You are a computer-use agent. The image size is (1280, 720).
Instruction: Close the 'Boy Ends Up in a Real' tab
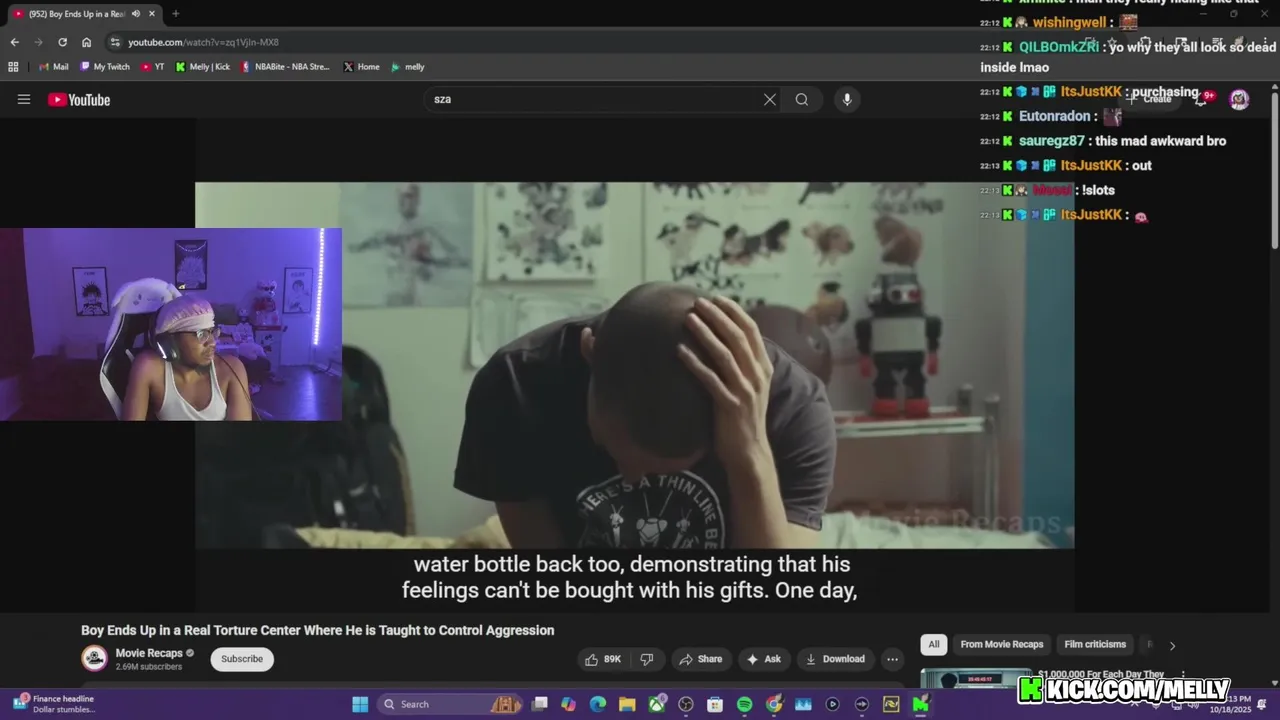[x=152, y=14]
